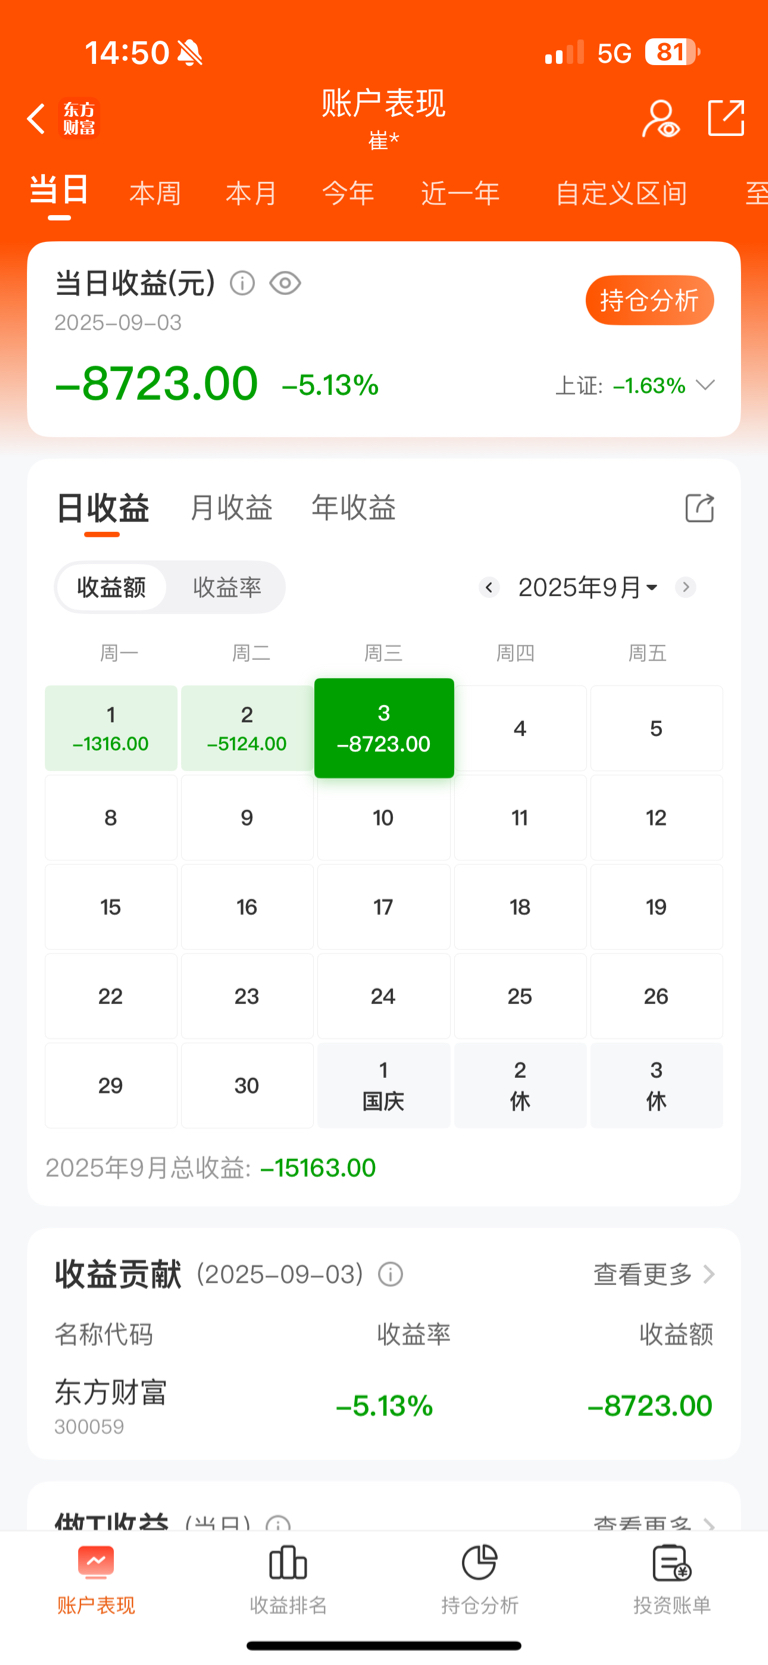This screenshot has width=768, height=1665.
Task: Switch toggle to 收益率
Action: point(227,587)
